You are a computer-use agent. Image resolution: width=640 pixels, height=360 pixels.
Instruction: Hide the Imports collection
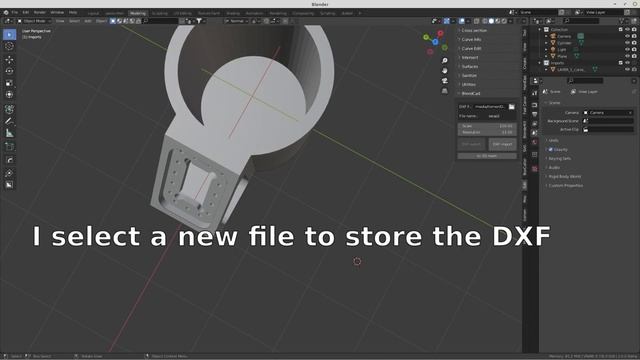627,63
